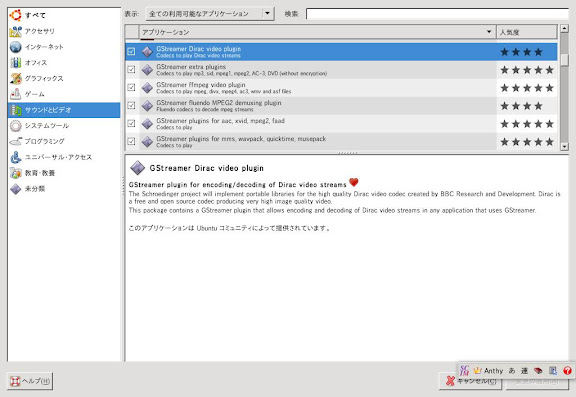The image size is (576, 397).
Task: Click the SCIM logo in the input toolbar
Action: pos(464,370)
